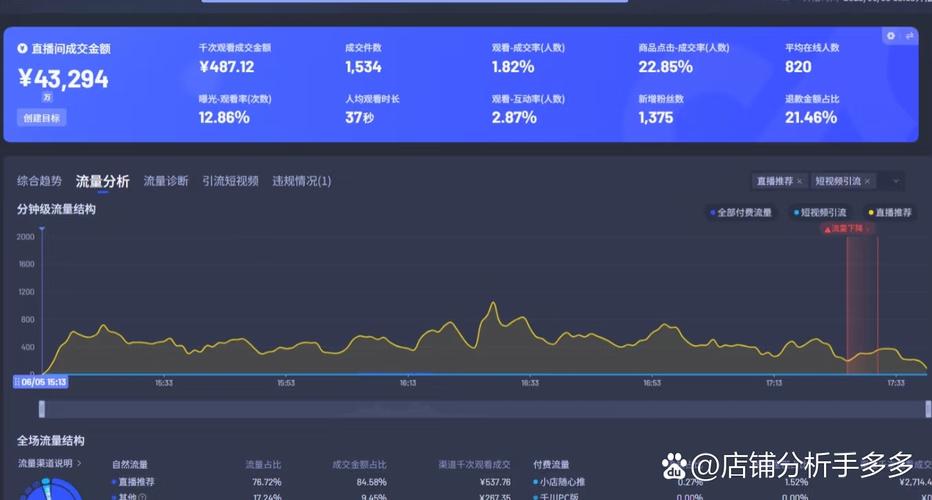
Task: Remove the 短视频引流 filter tag
Action: coord(867,181)
